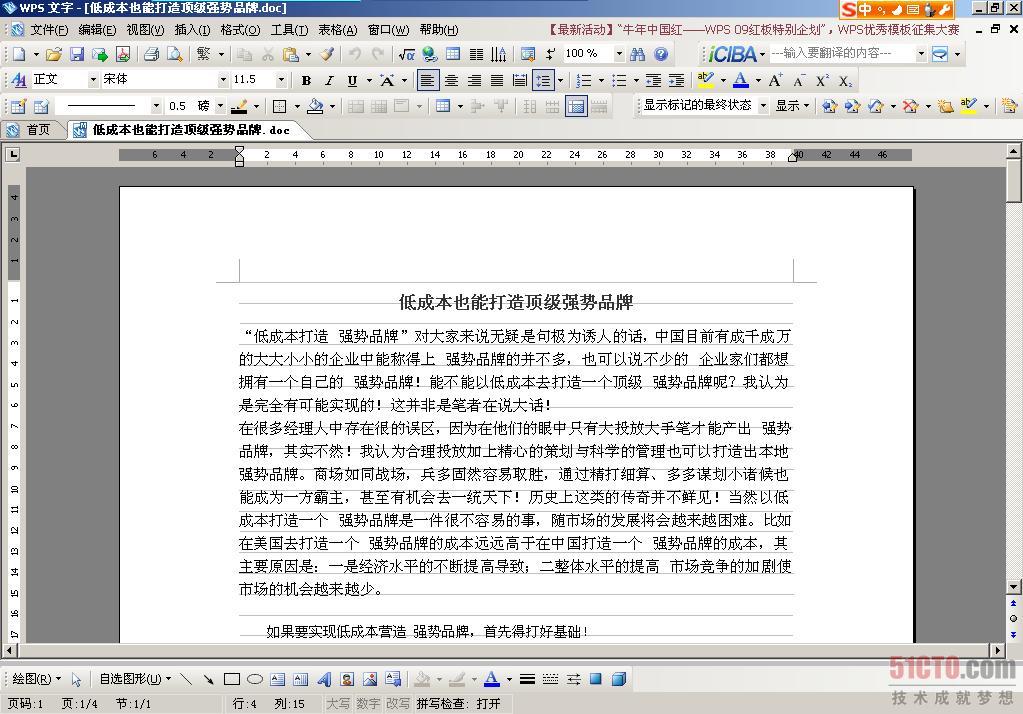This screenshot has height=714, width=1023.
Task: Open Print Preview
Action: coord(174,54)
